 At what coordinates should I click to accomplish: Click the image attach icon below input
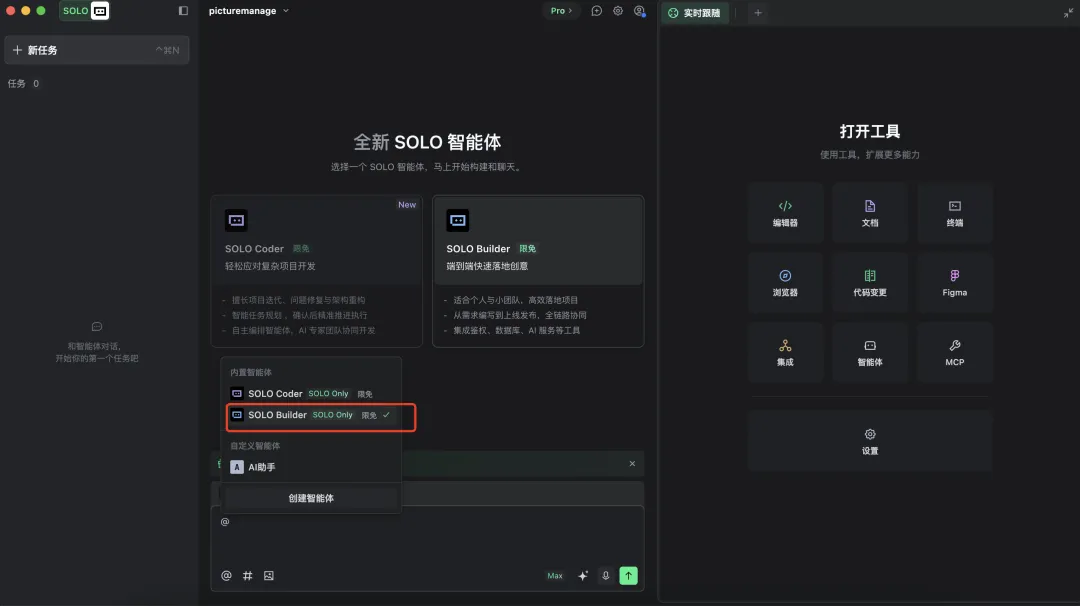coord(269,576)
